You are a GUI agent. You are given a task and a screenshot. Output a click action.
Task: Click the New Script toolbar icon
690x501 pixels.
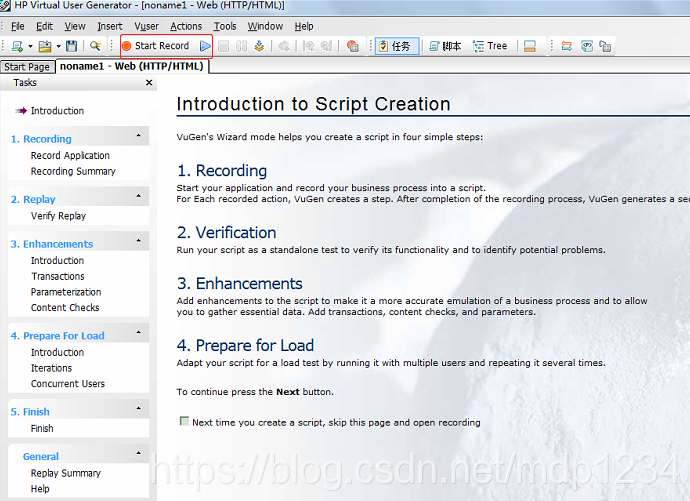coord(18,46)
